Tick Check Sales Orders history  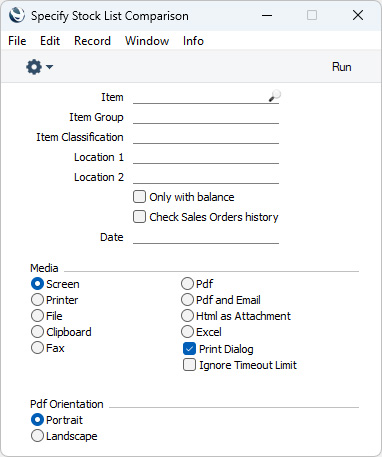[x=139, y=217]
